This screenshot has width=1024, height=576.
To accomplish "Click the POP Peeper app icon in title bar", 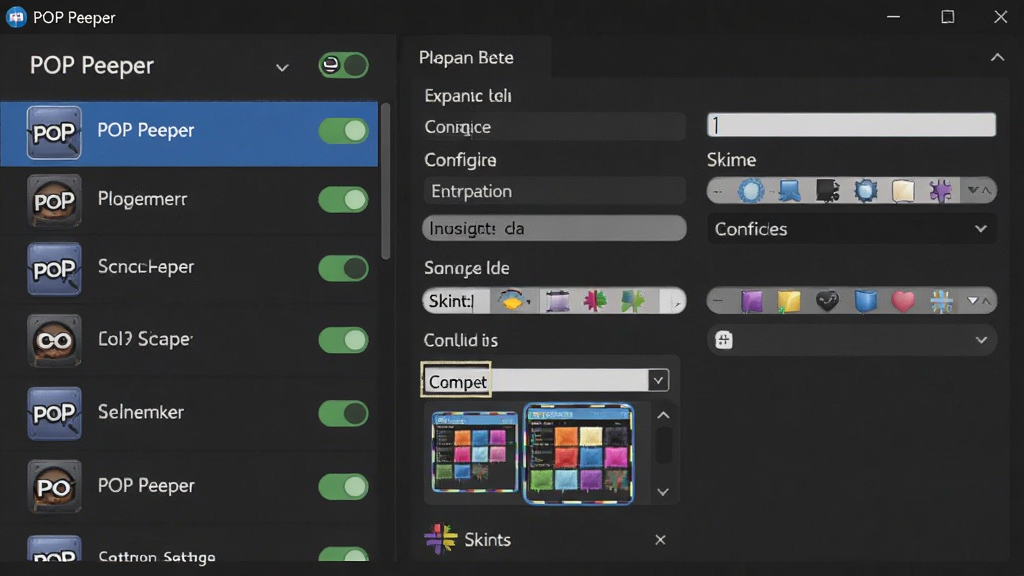I will [x=16, y=17].
